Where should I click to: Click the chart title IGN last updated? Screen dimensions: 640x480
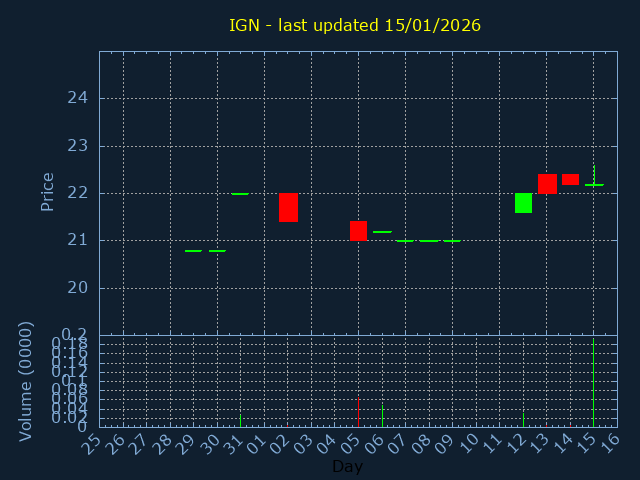(x=355, y=25)
